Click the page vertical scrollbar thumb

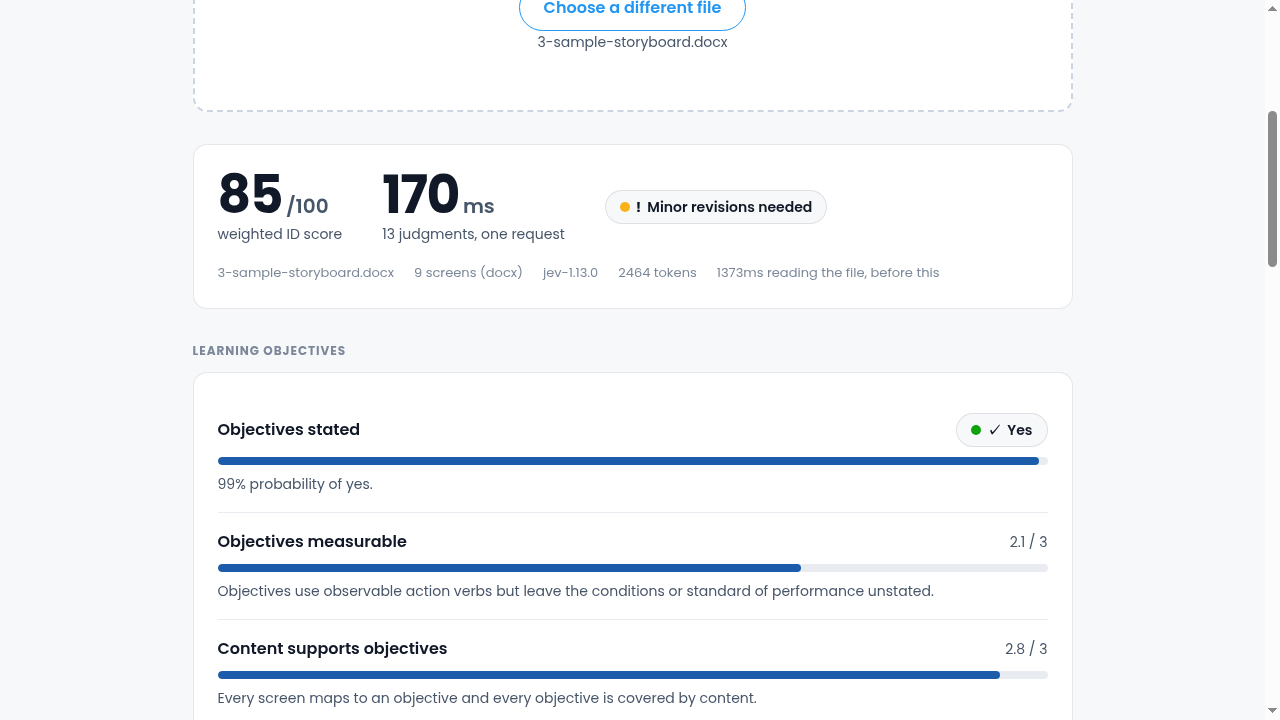tap(1272, 189)
